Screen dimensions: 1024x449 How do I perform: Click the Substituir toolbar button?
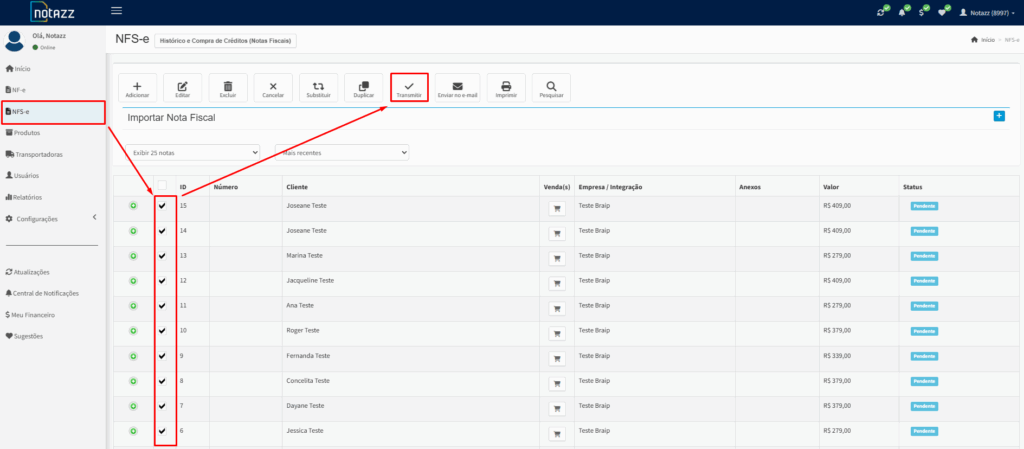(319, 88)
